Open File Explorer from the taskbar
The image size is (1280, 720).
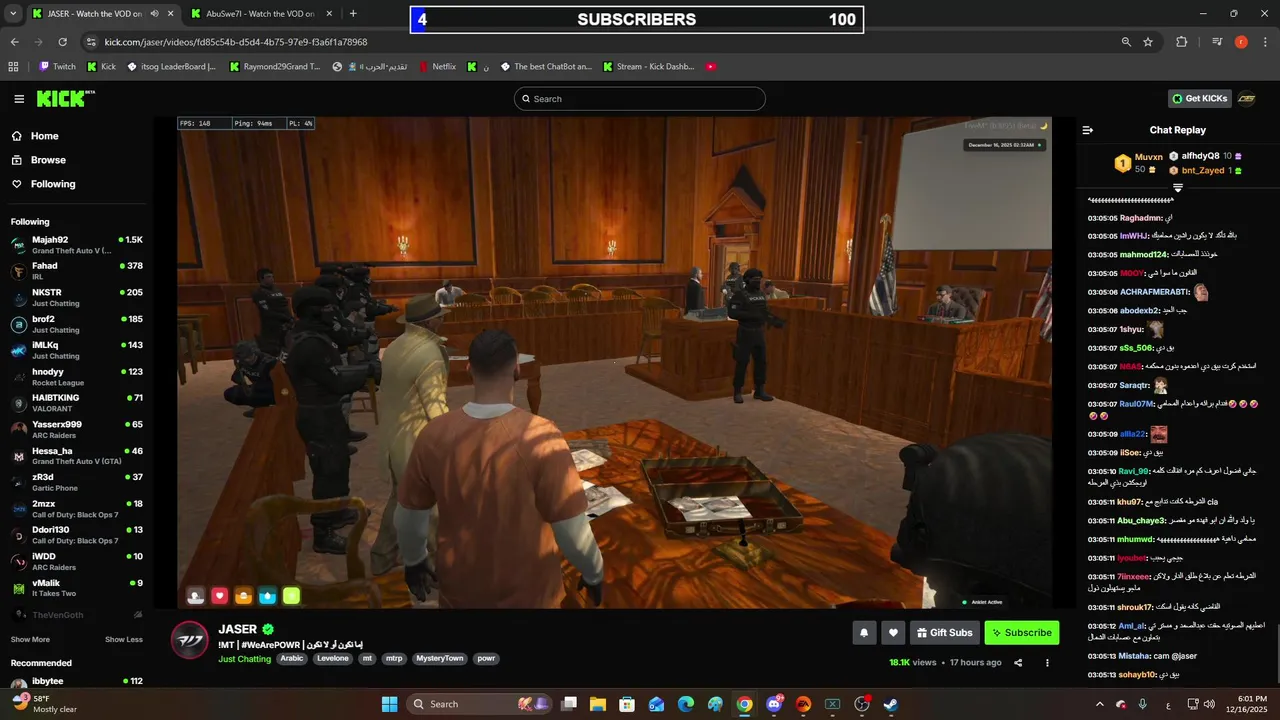597,704
